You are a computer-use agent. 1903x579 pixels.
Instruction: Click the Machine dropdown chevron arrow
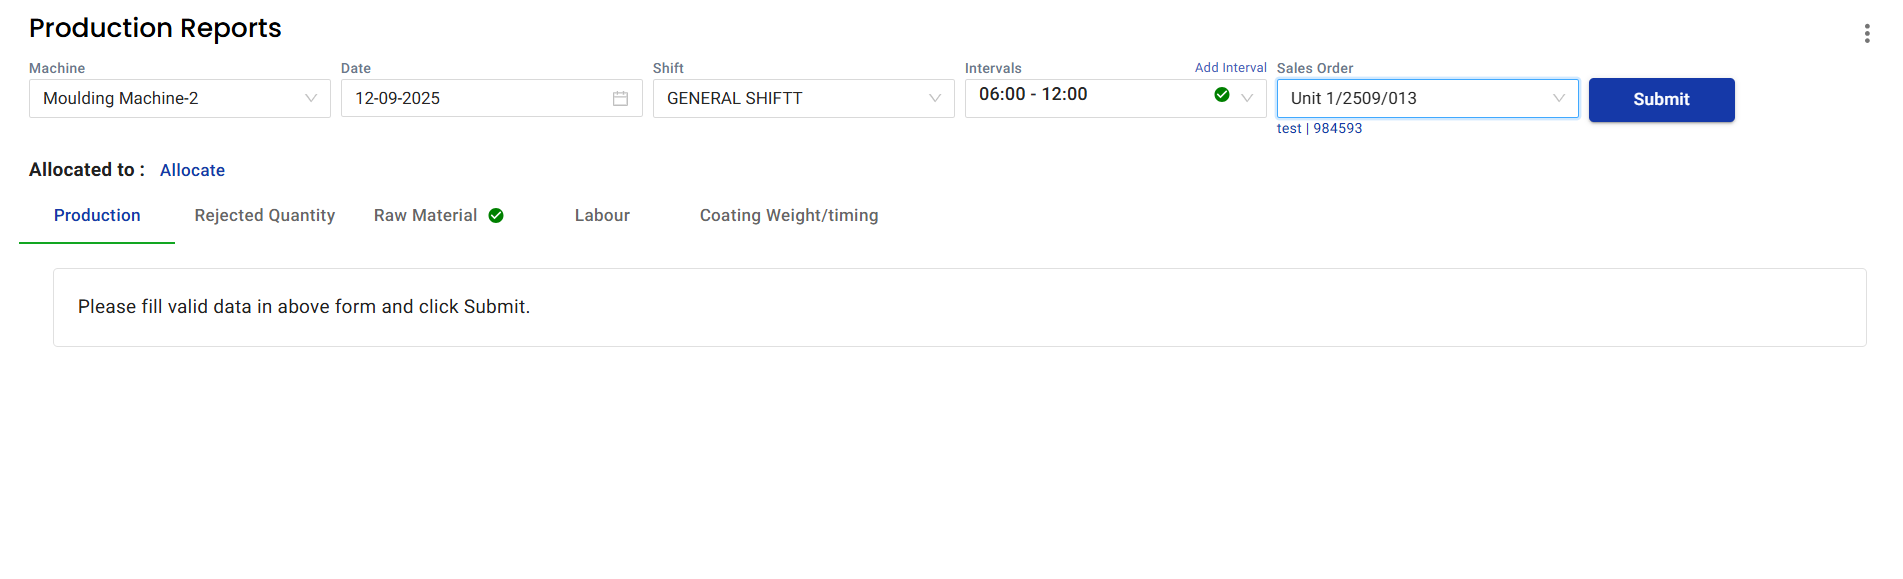pos(311,99)
